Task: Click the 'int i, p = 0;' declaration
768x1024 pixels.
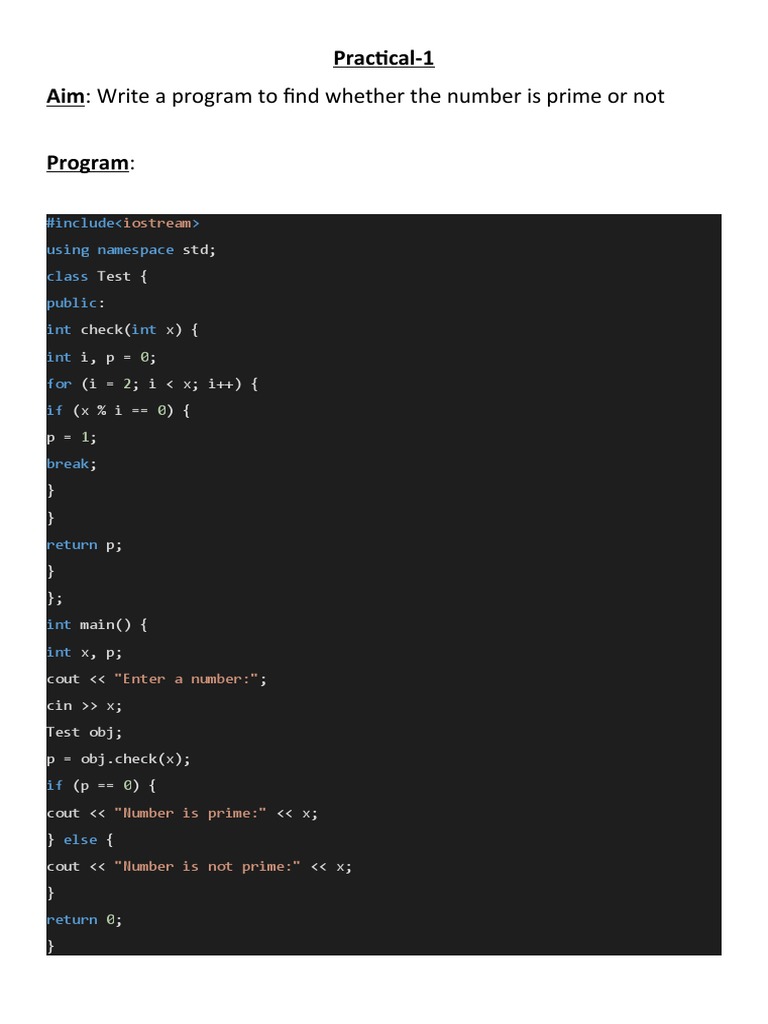Action: 101,357
